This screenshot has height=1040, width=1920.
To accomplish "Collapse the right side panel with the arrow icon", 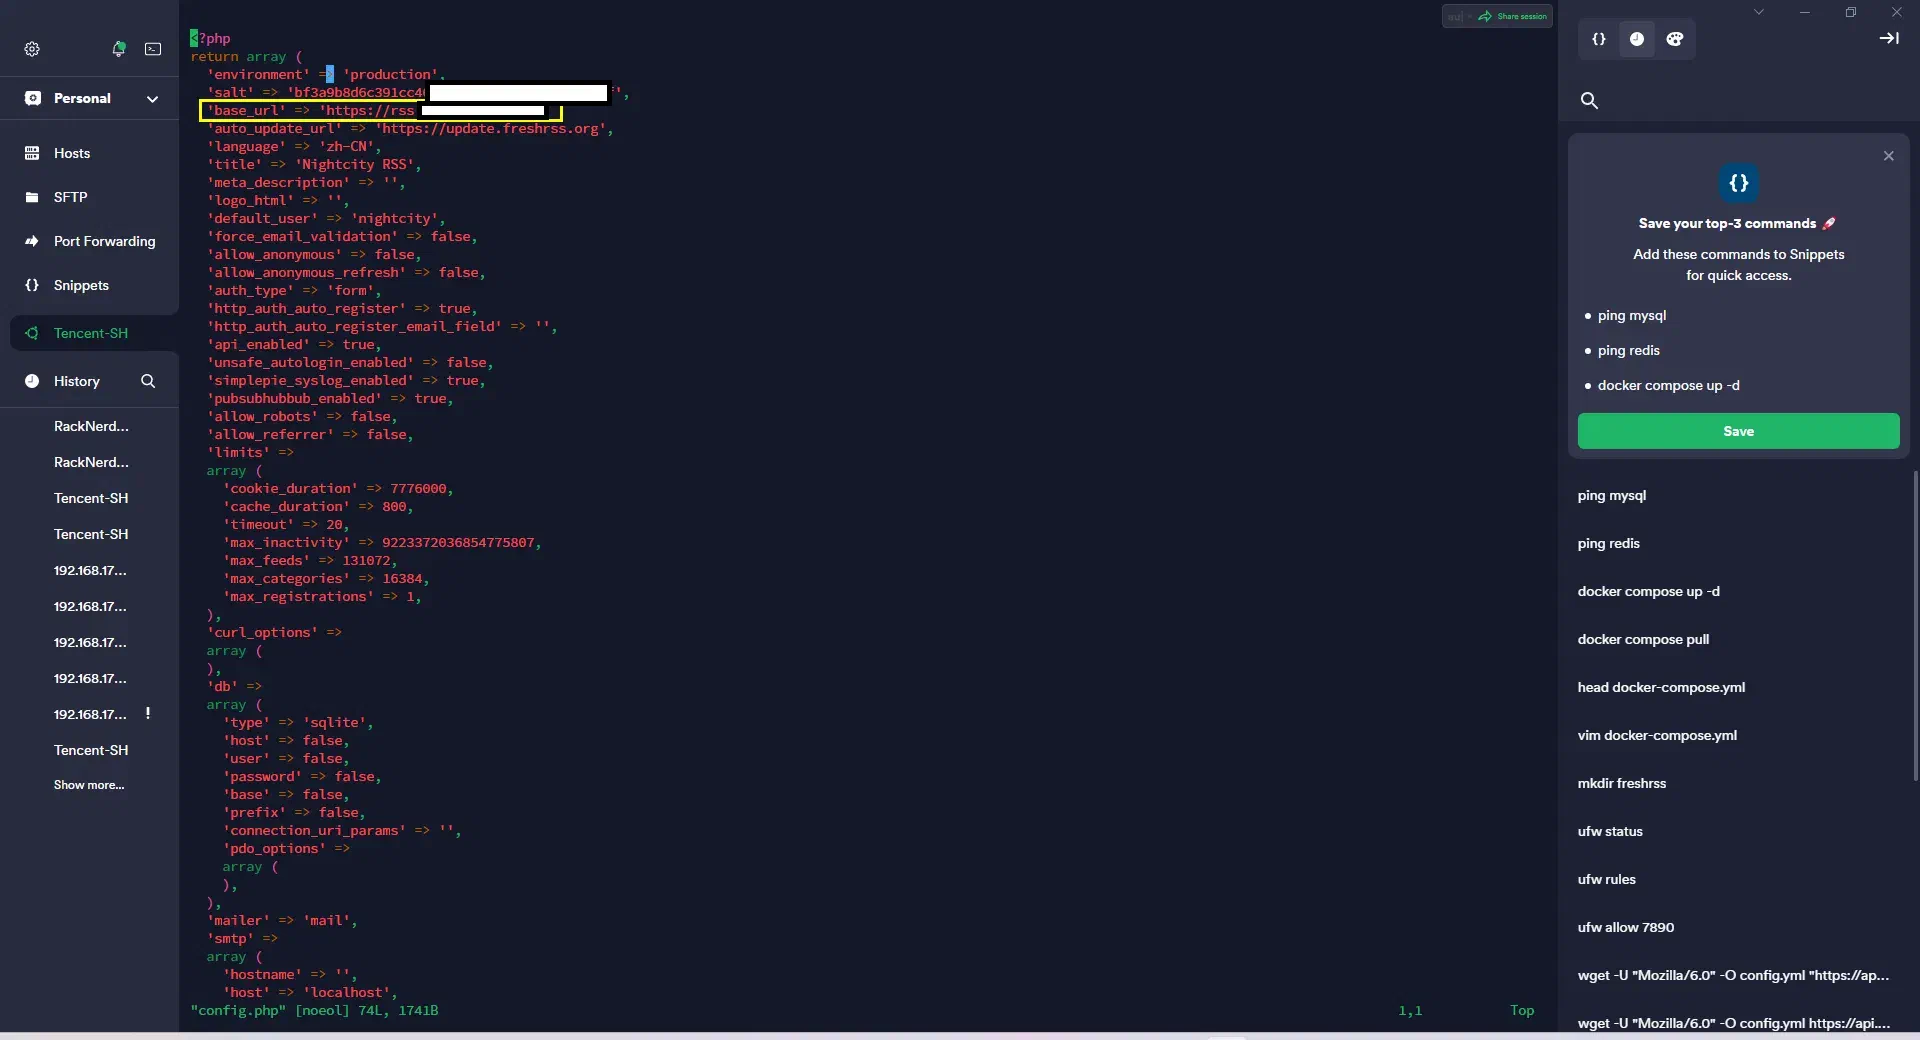I will pyautogui.click(x=1890, y=39).
